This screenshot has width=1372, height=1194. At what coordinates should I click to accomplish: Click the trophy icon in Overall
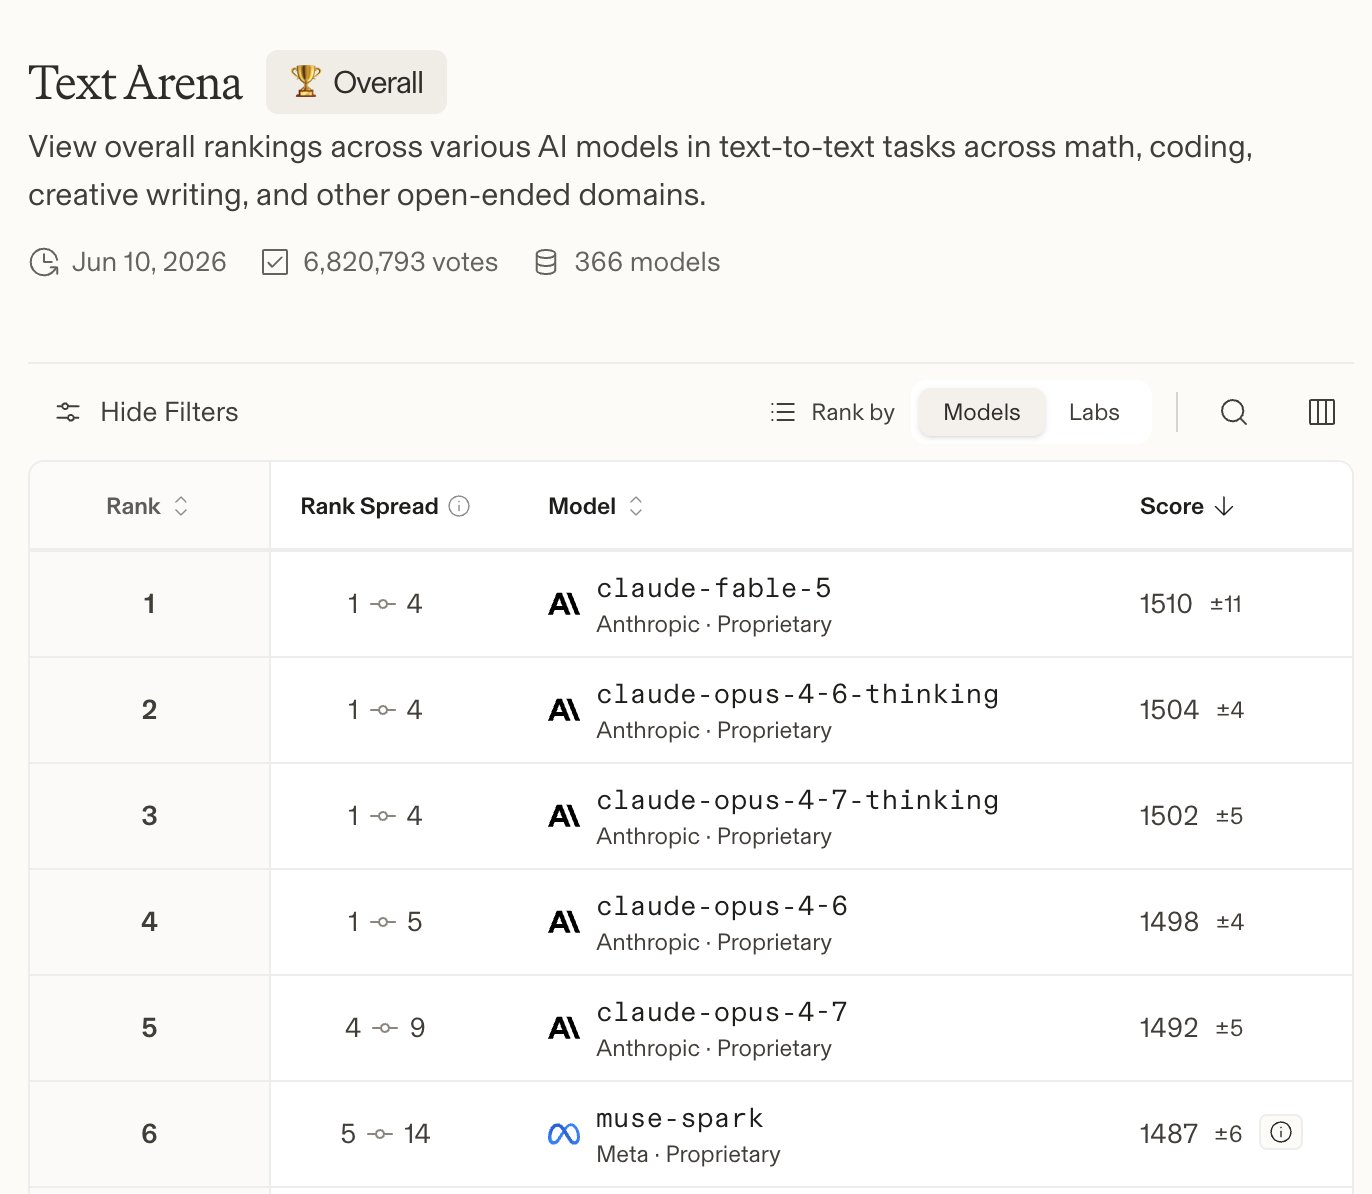click(305, 81)
